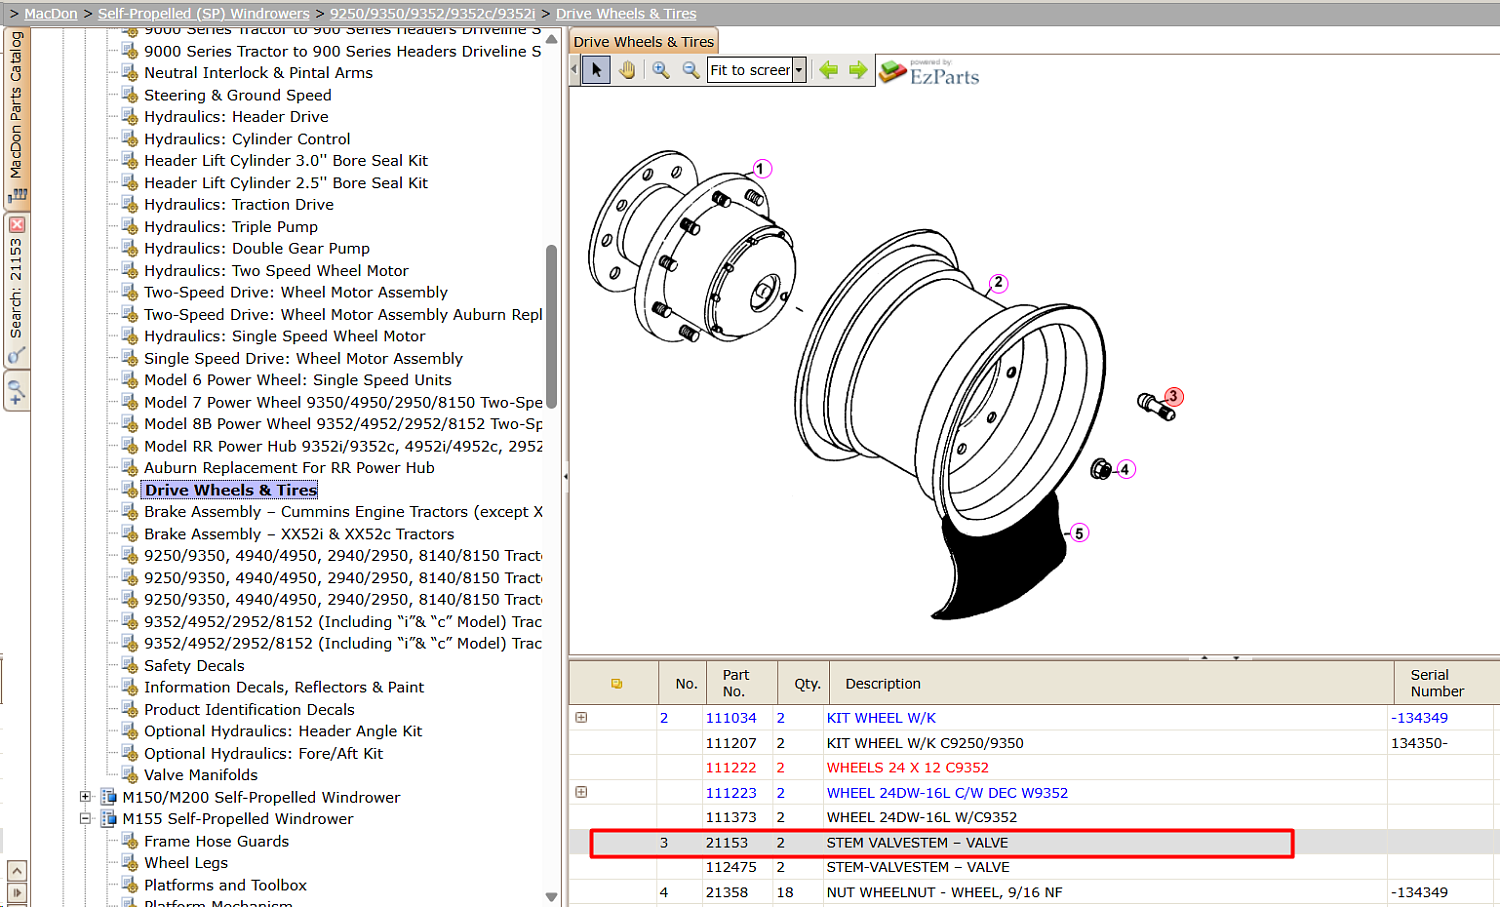Open Valve Manifolds tree item
The height and width of the screenshot is (907, 1500).
[x=201, y=775]
